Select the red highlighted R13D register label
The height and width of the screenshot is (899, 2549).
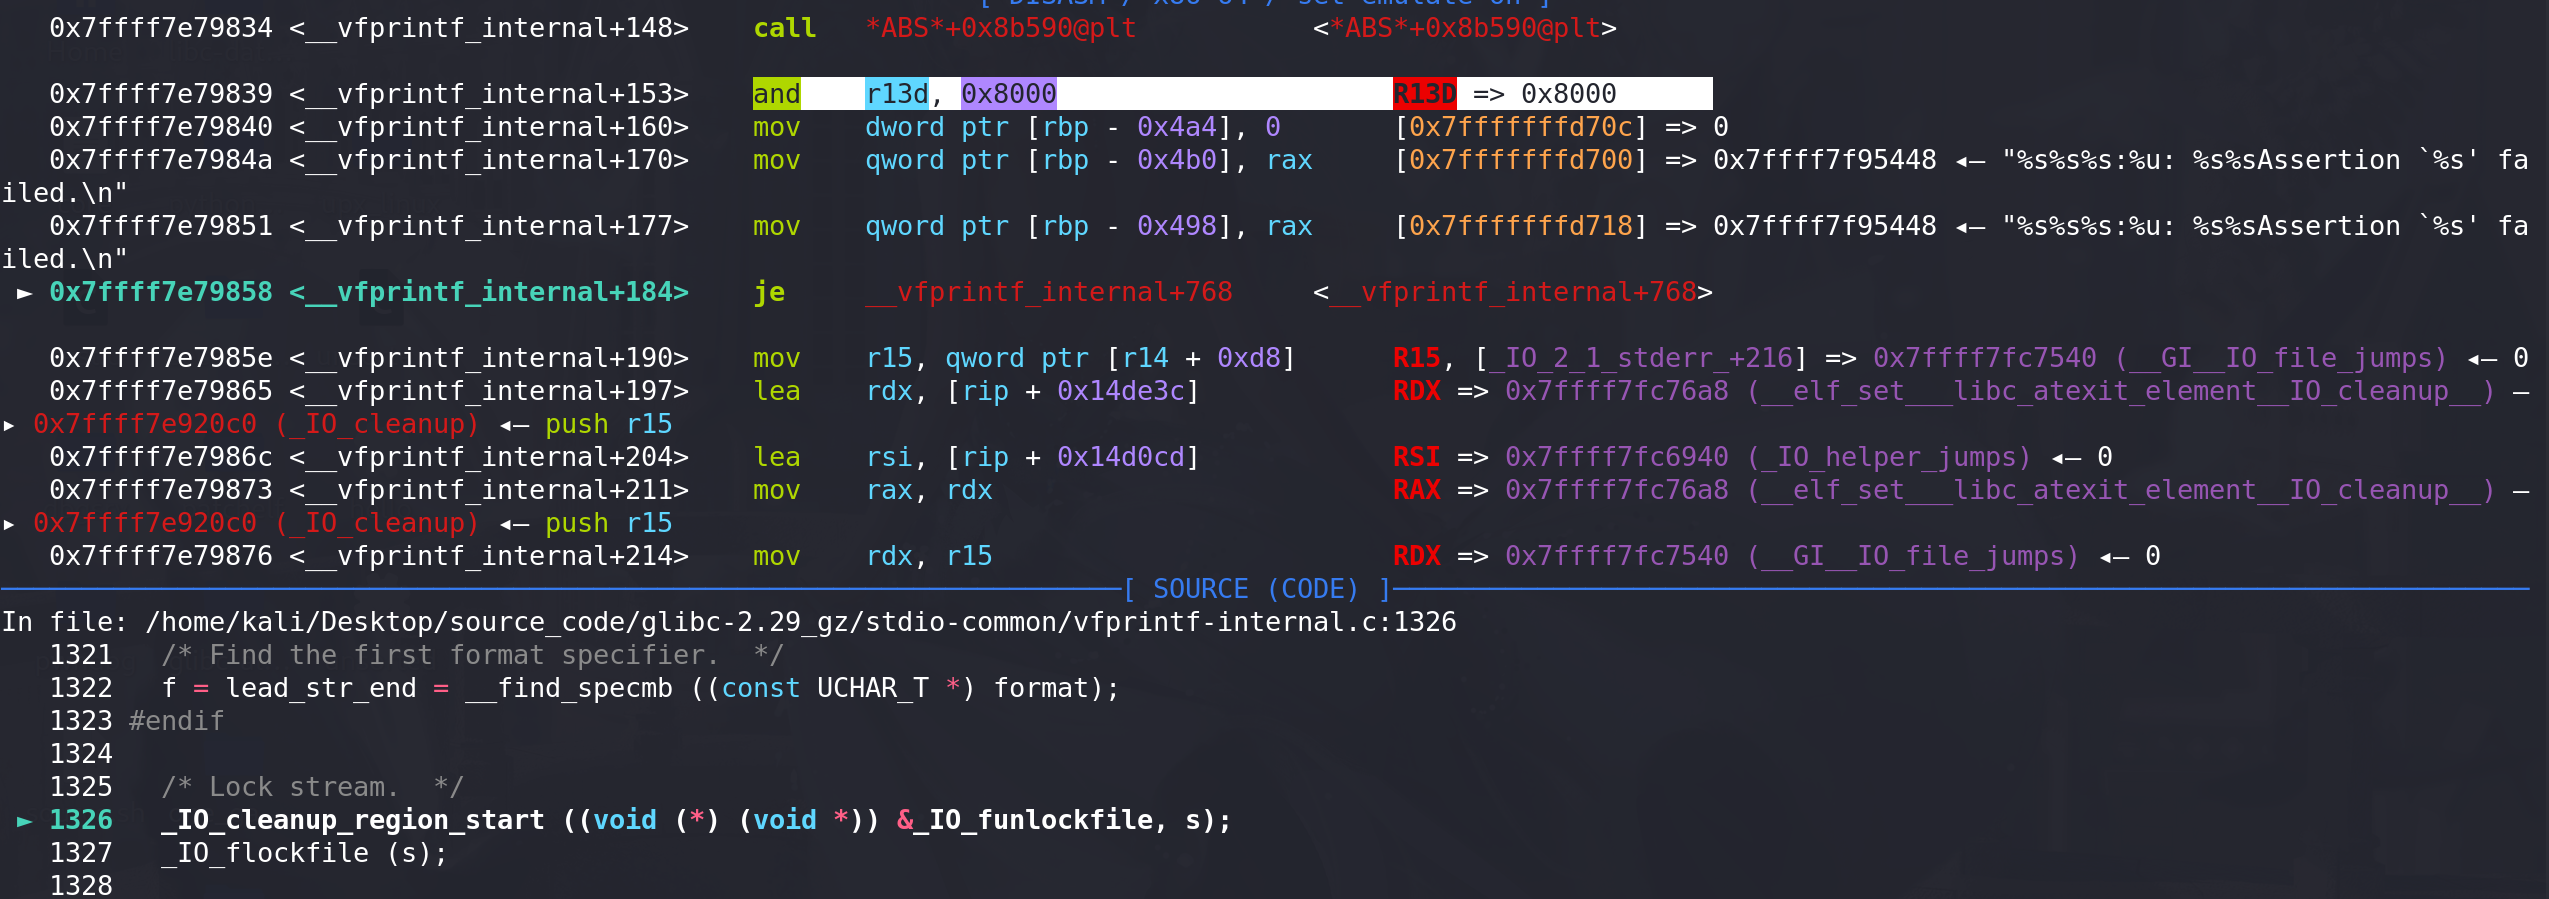(1425, 94)
